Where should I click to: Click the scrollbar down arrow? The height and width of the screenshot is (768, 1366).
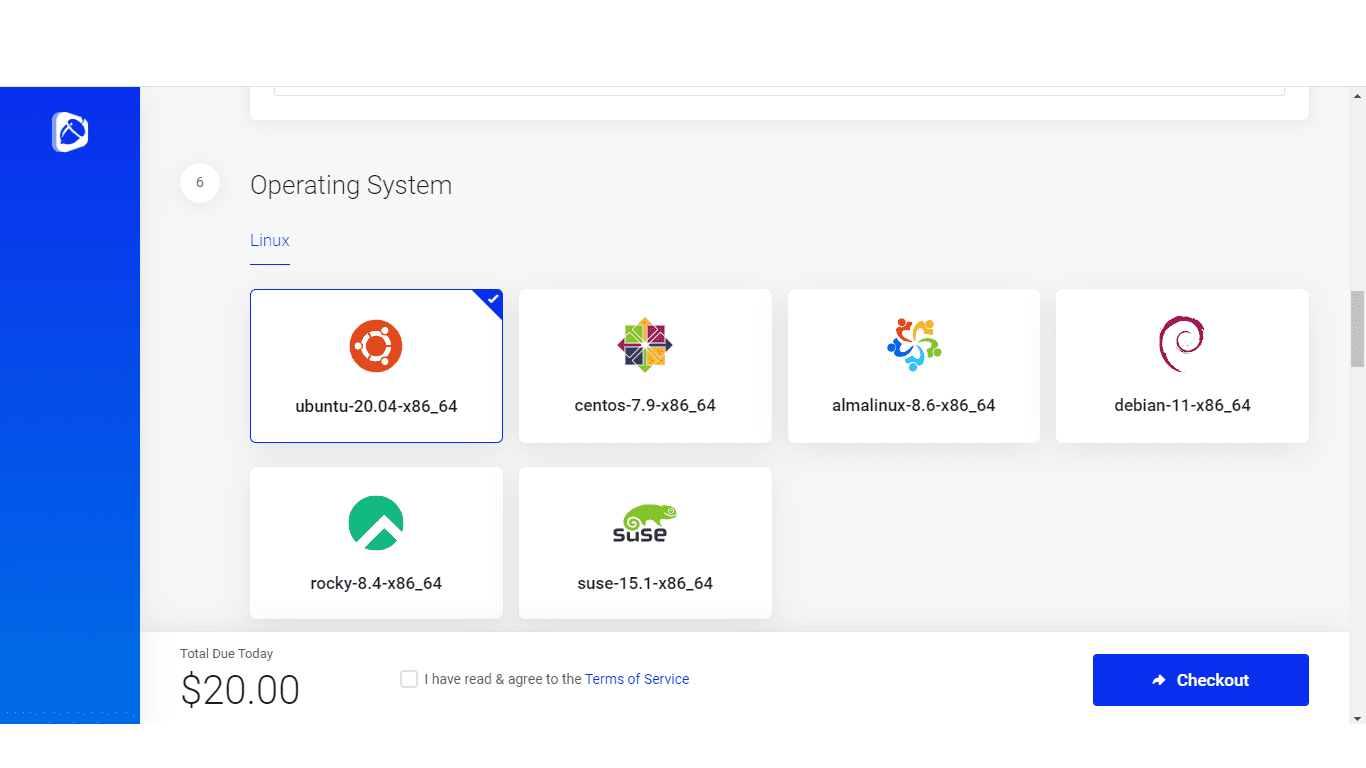click(1357, 718)
